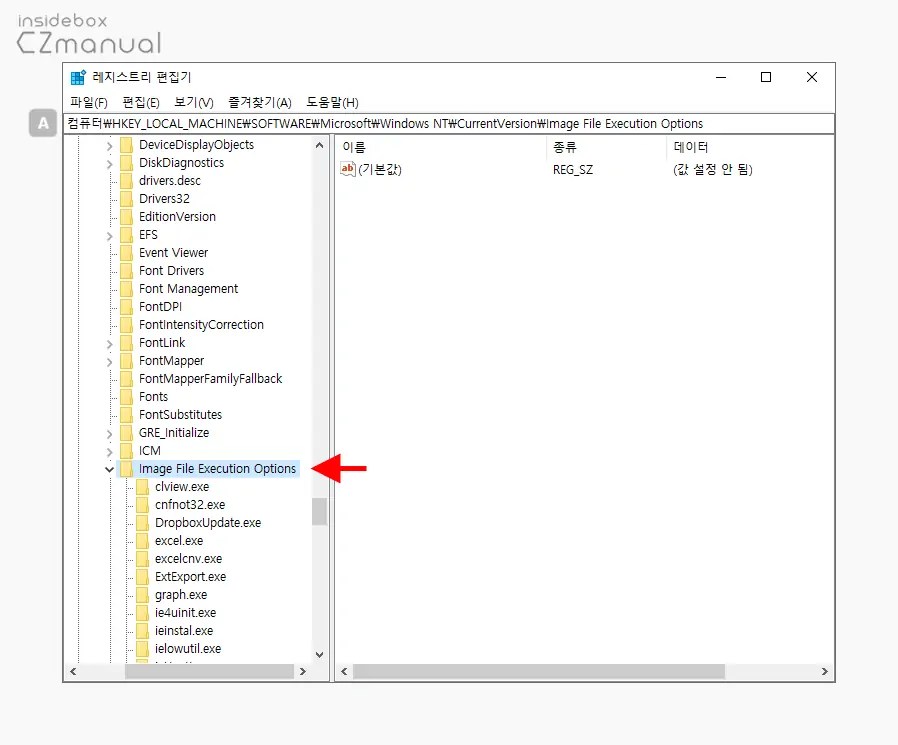898x745 pixels.
Task: Click the tree pane scroll down arrow
Action: click(x=320, y=655)
